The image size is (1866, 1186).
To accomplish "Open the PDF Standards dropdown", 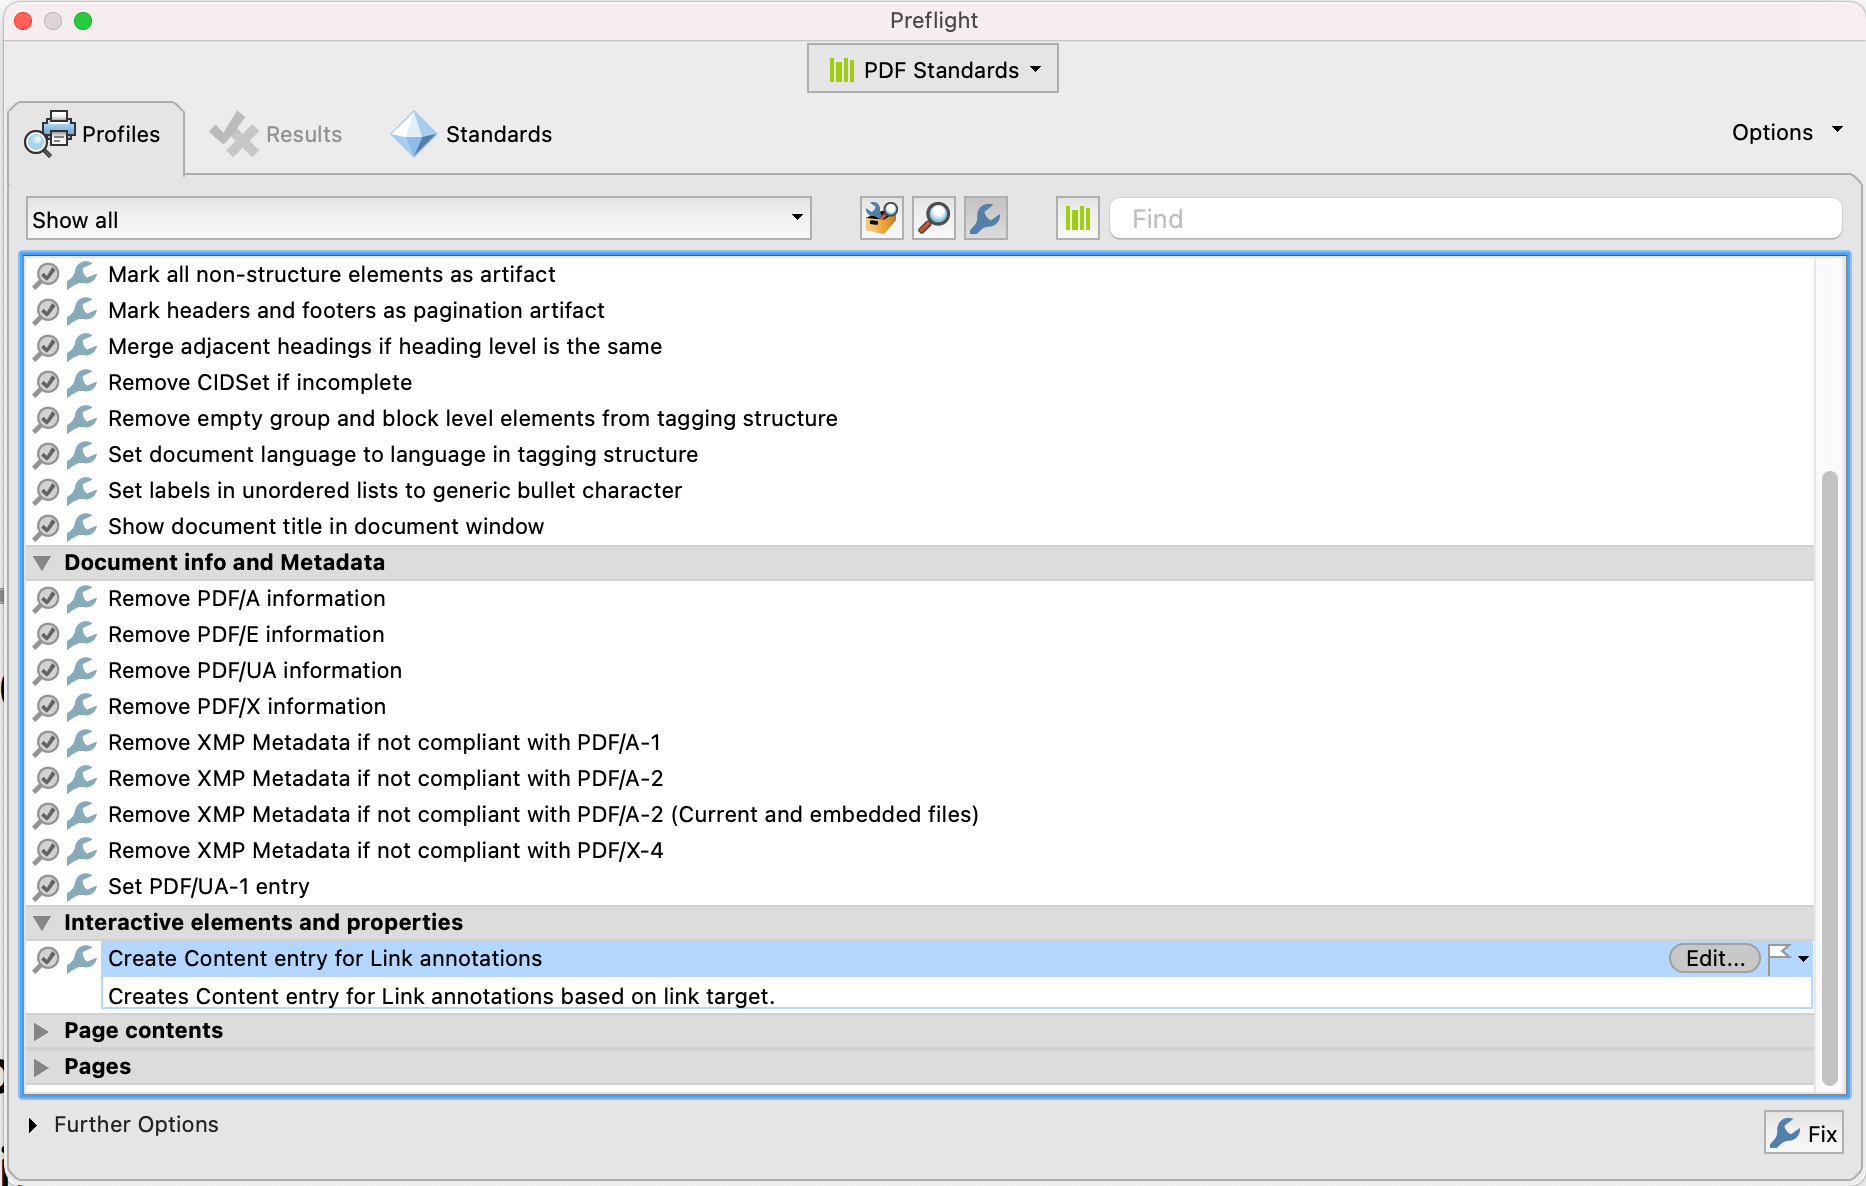I will (x=932, y=68).
